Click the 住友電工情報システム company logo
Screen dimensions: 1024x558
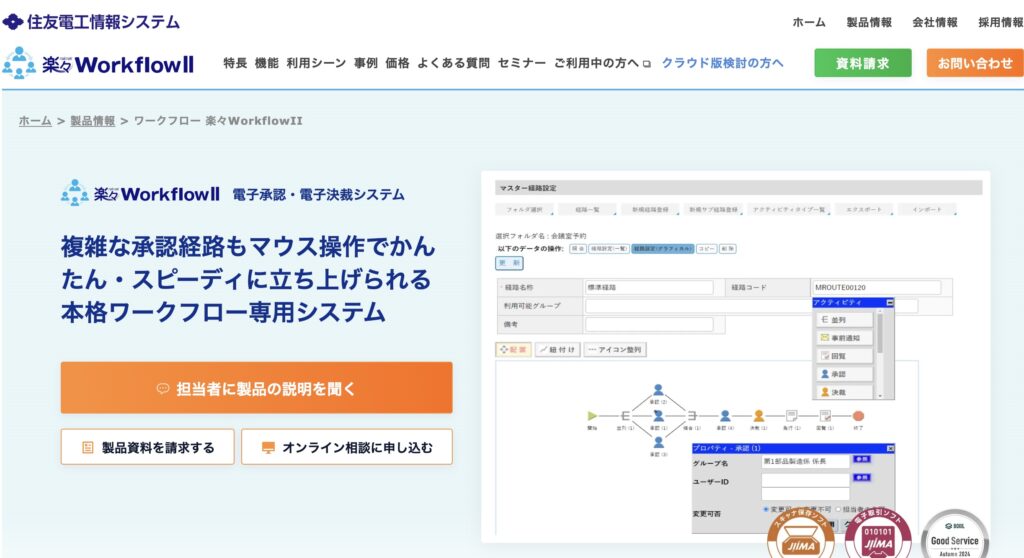(91, 22)
